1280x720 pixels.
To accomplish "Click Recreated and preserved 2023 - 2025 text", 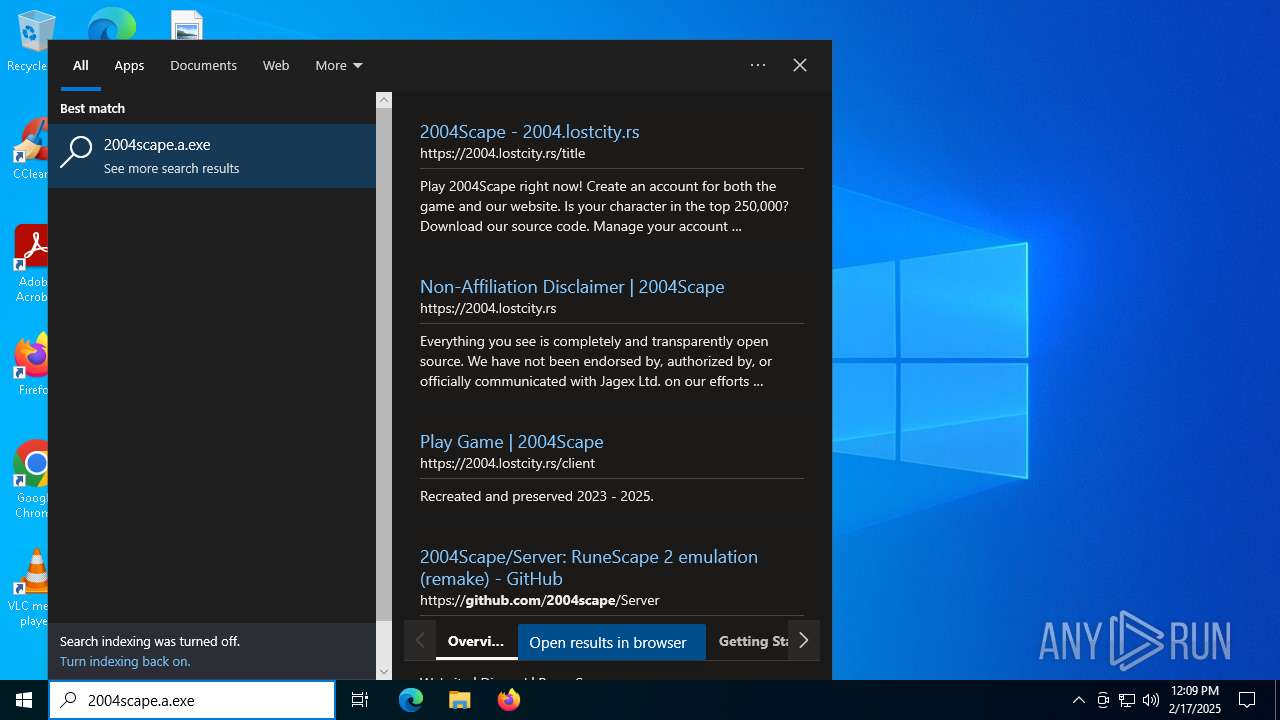I will click(537, 496).
